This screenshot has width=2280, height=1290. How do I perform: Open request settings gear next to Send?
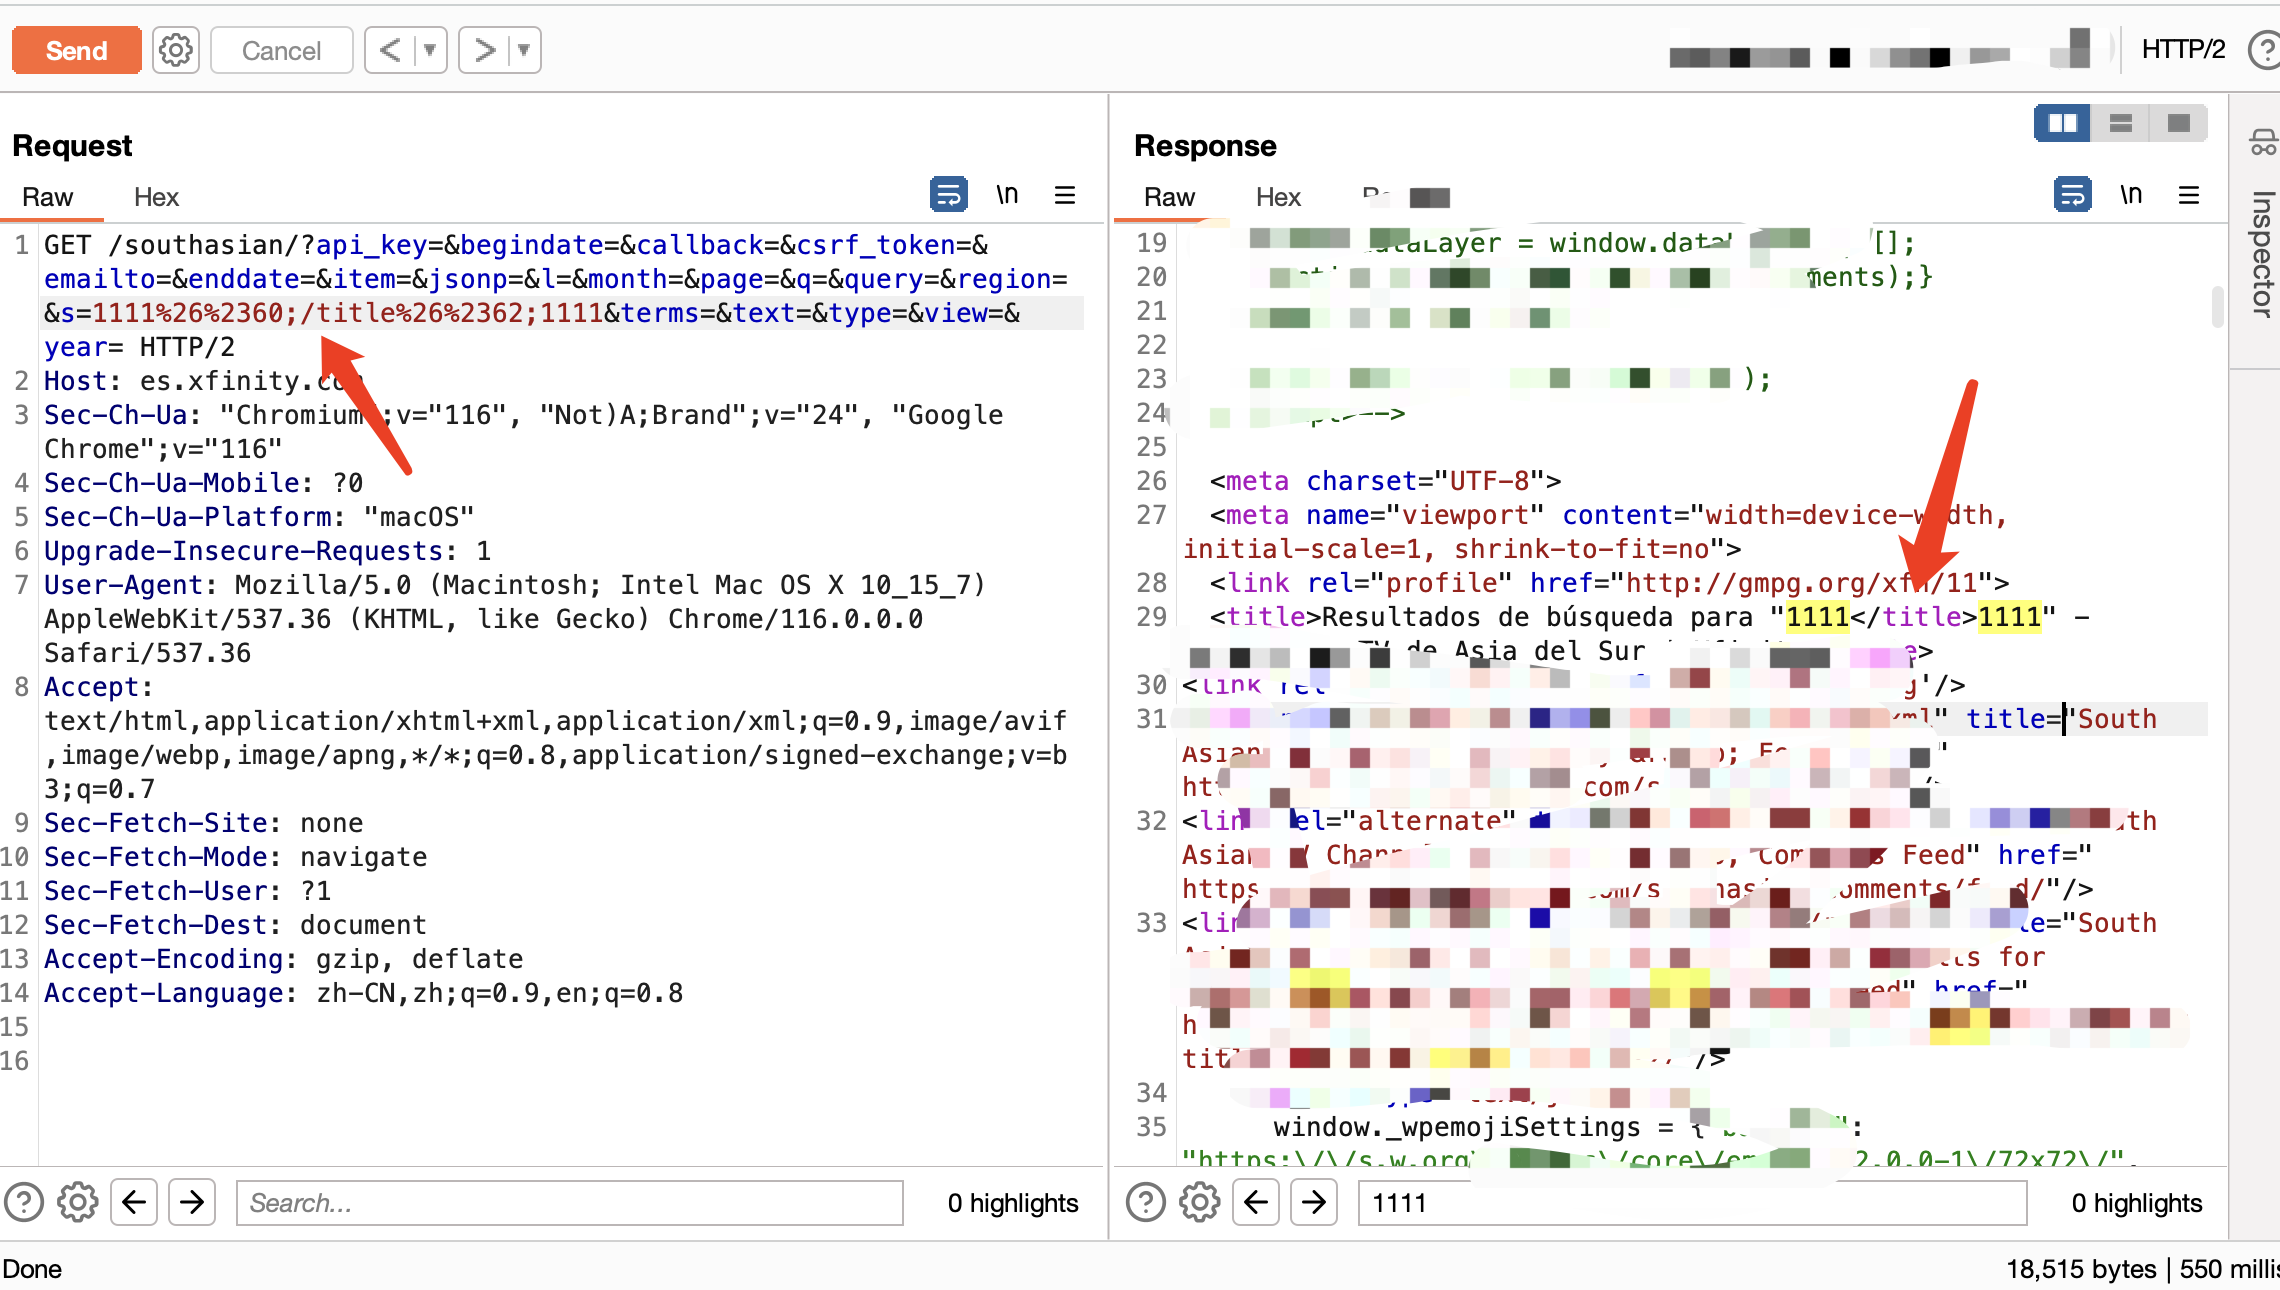point(176,50)
